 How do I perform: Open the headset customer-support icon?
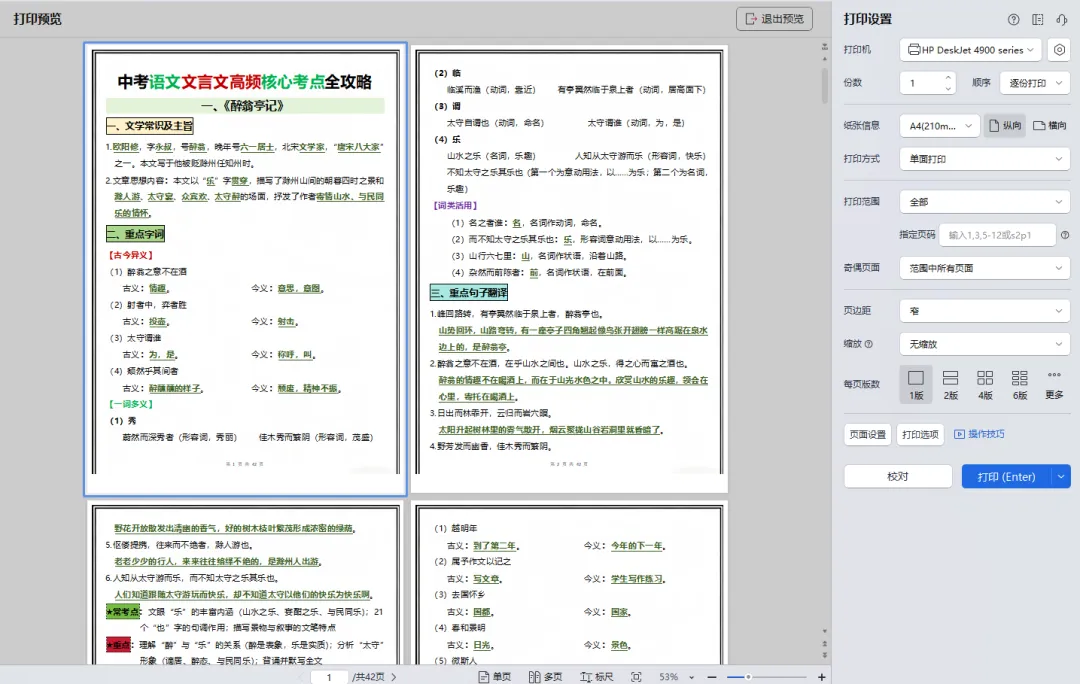1061,19
